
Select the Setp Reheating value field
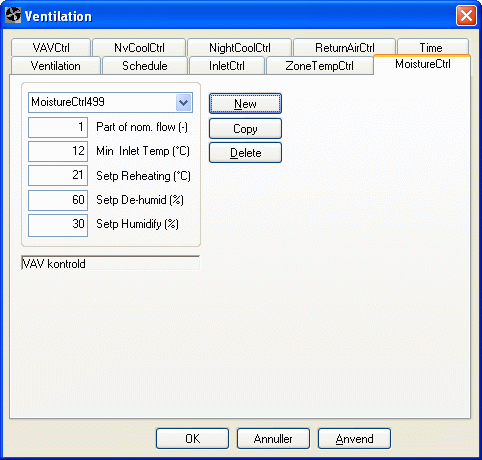pos(58,175)
